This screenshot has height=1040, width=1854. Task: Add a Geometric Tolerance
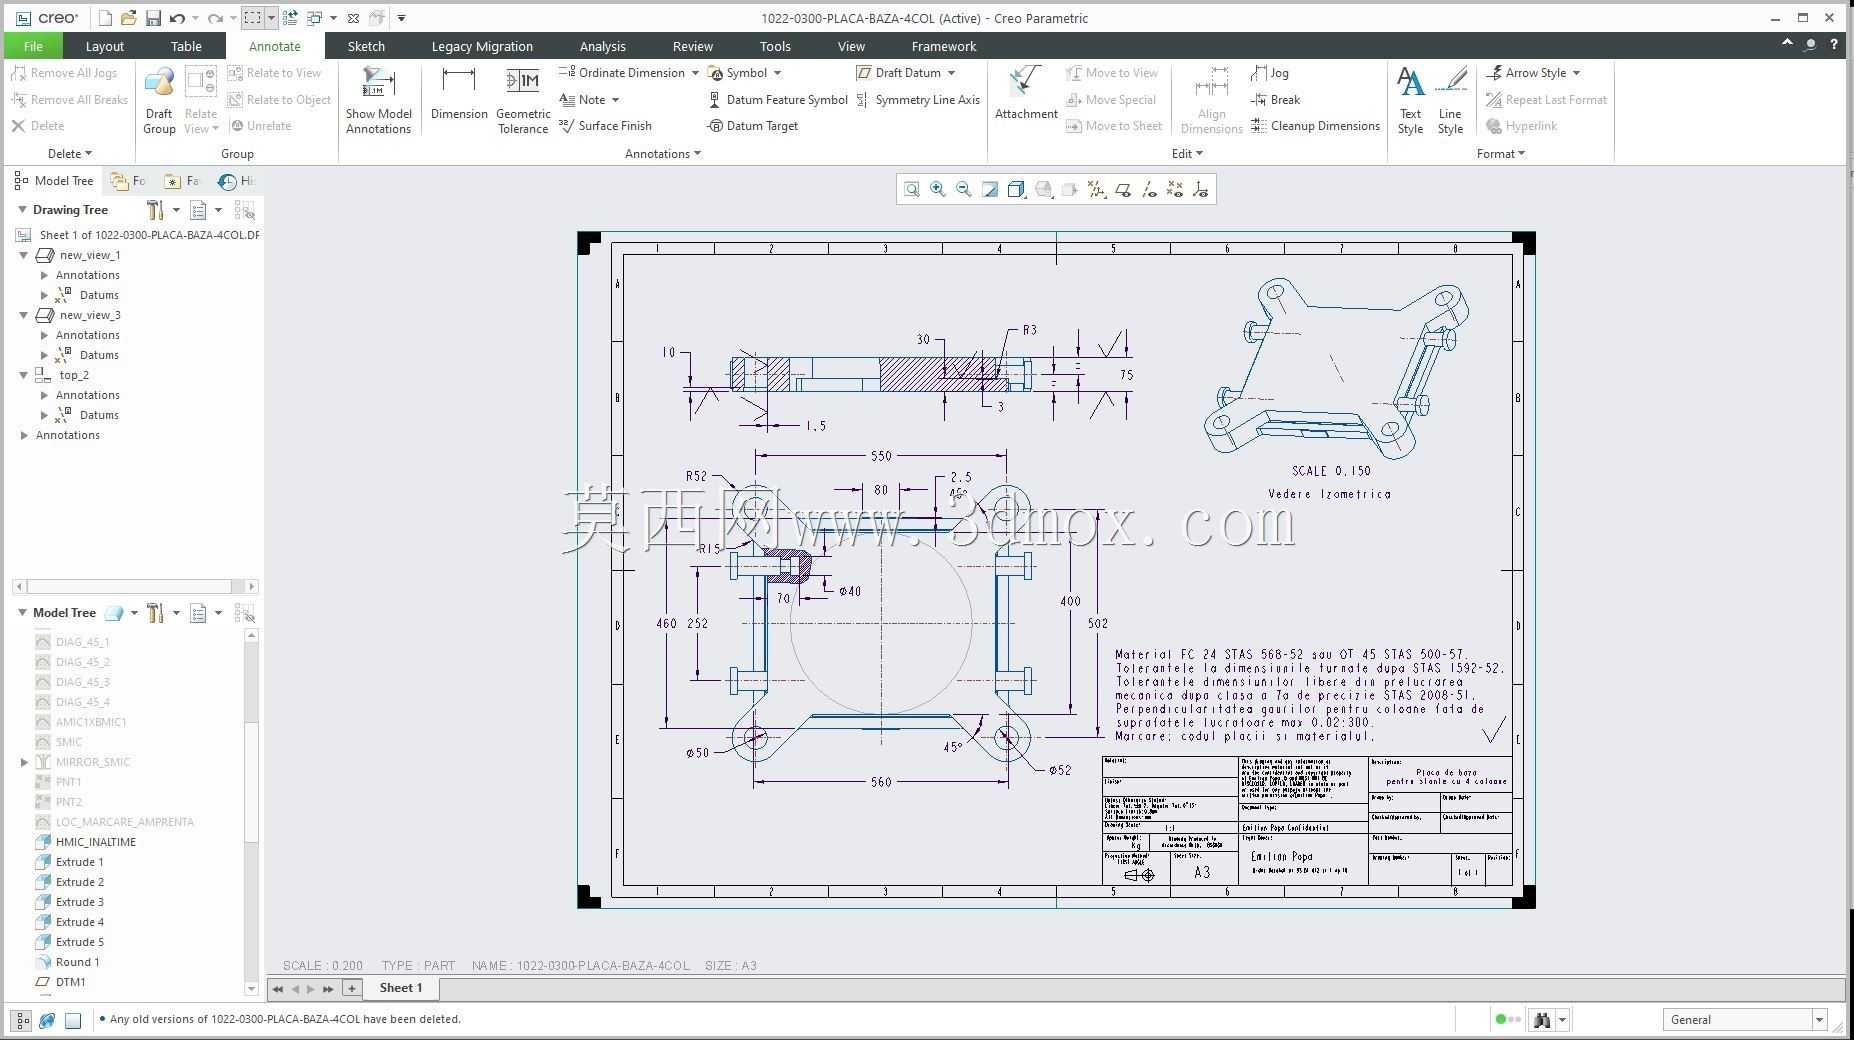coord(523,100)
